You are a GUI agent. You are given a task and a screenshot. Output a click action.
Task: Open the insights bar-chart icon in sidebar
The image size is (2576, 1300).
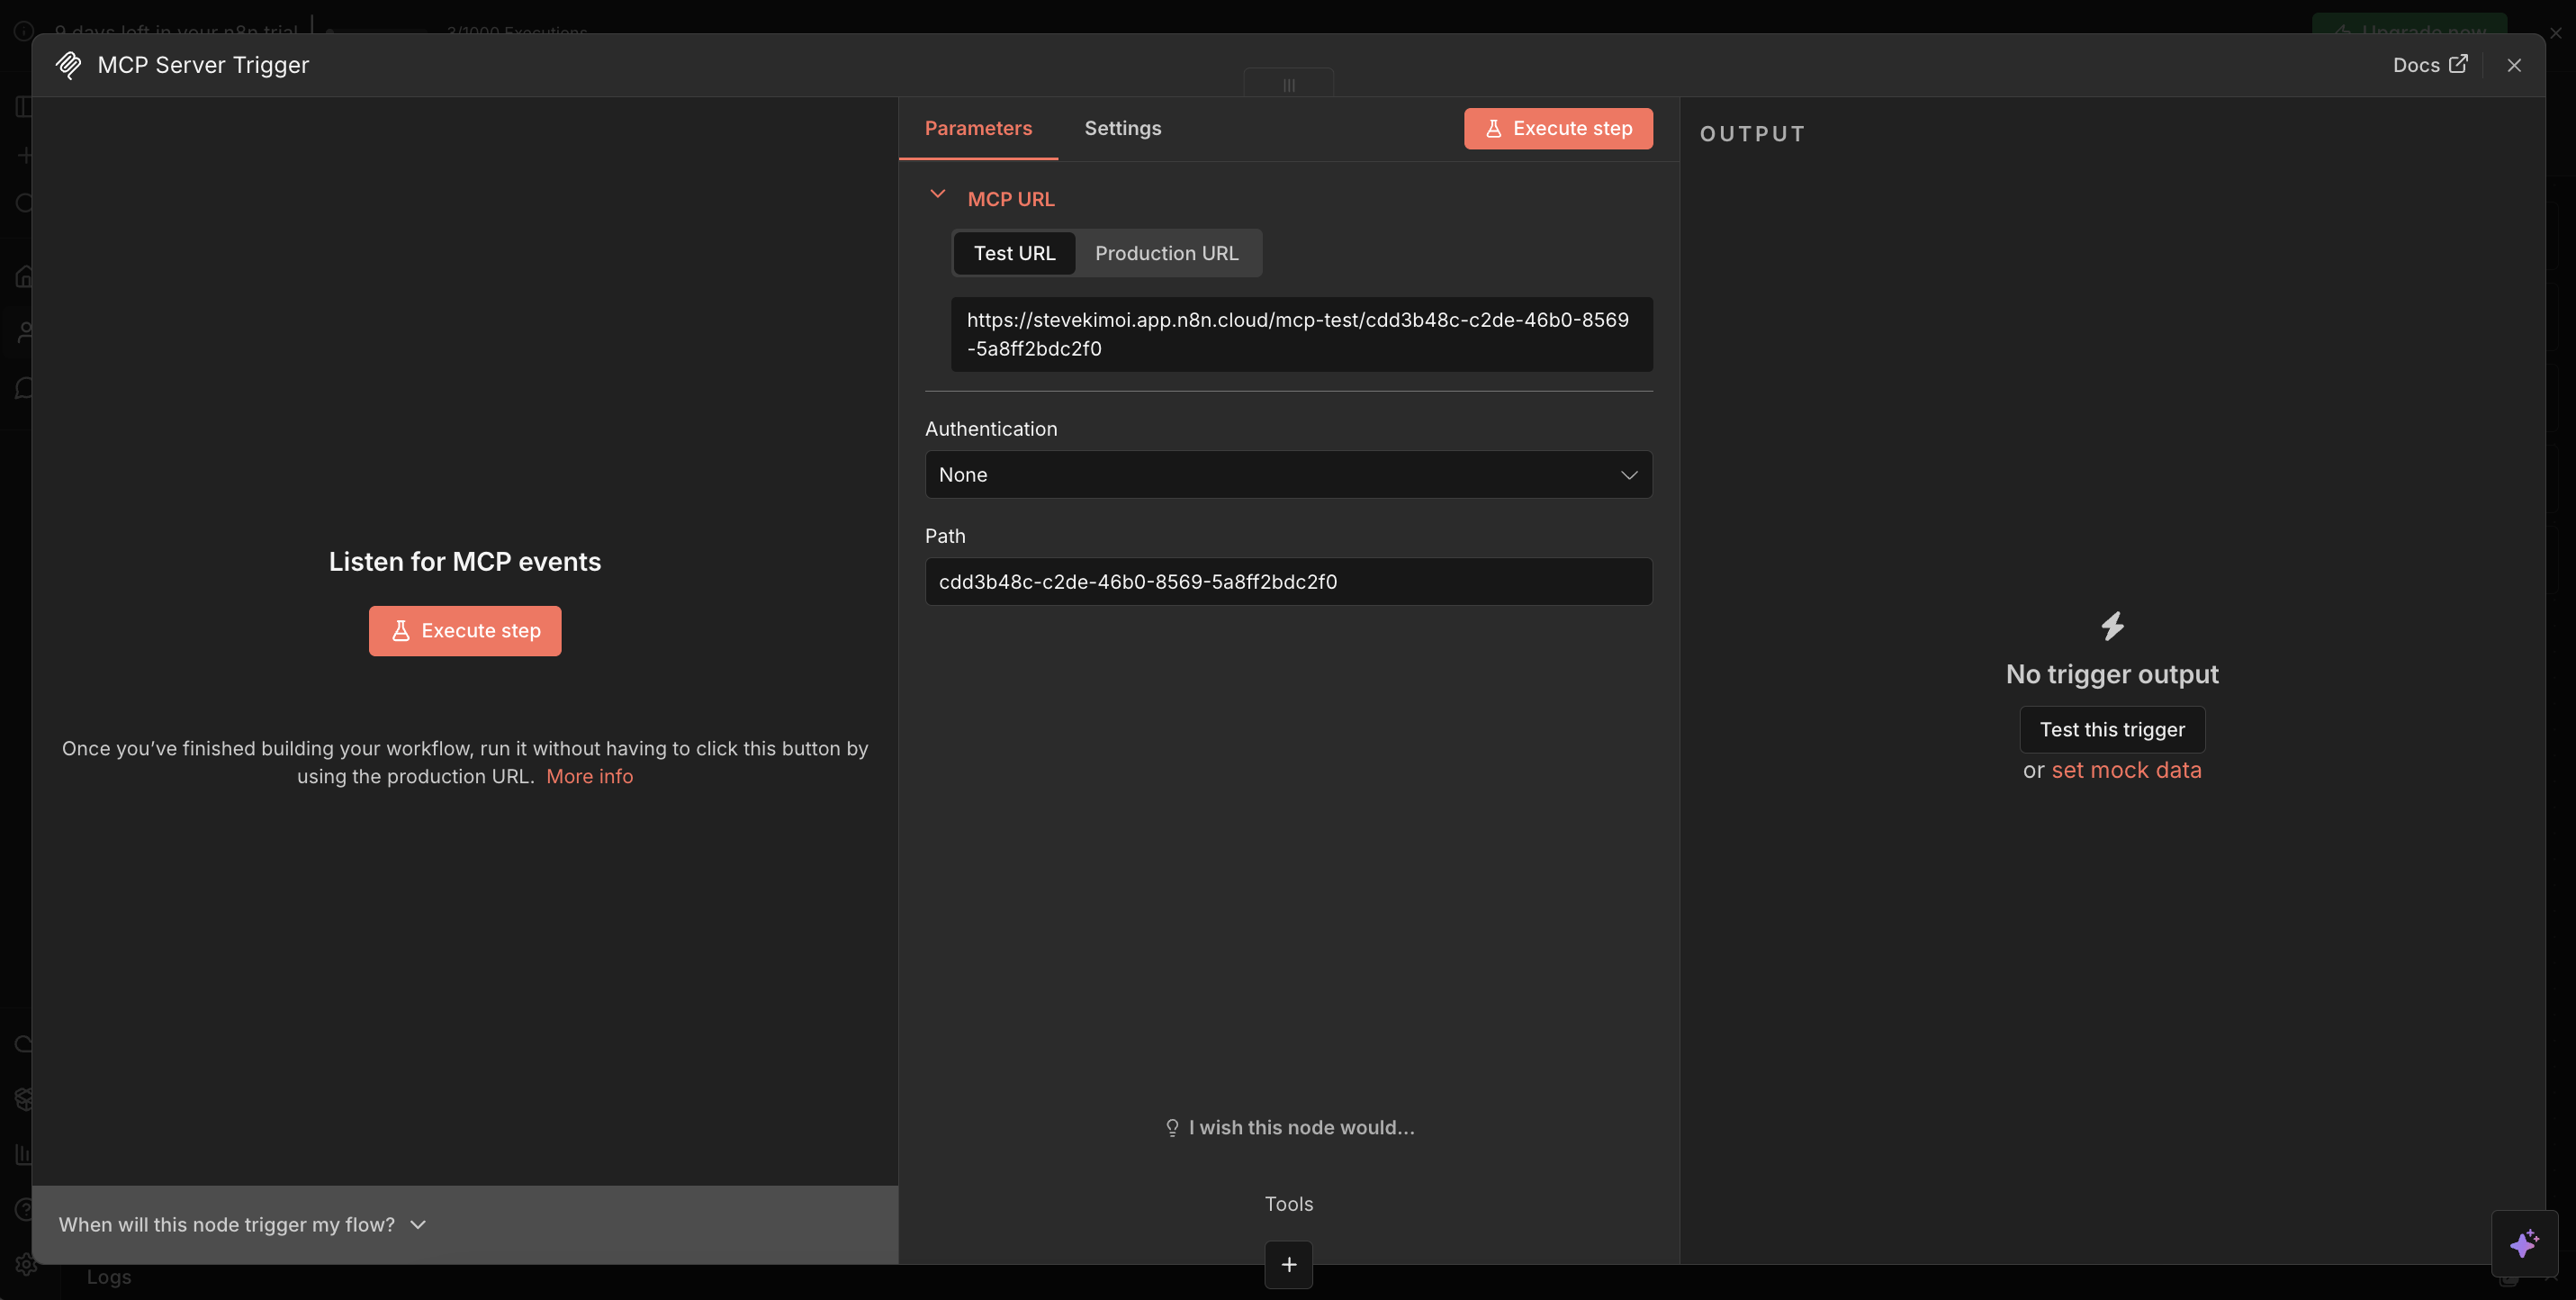tap(25, 1154)
